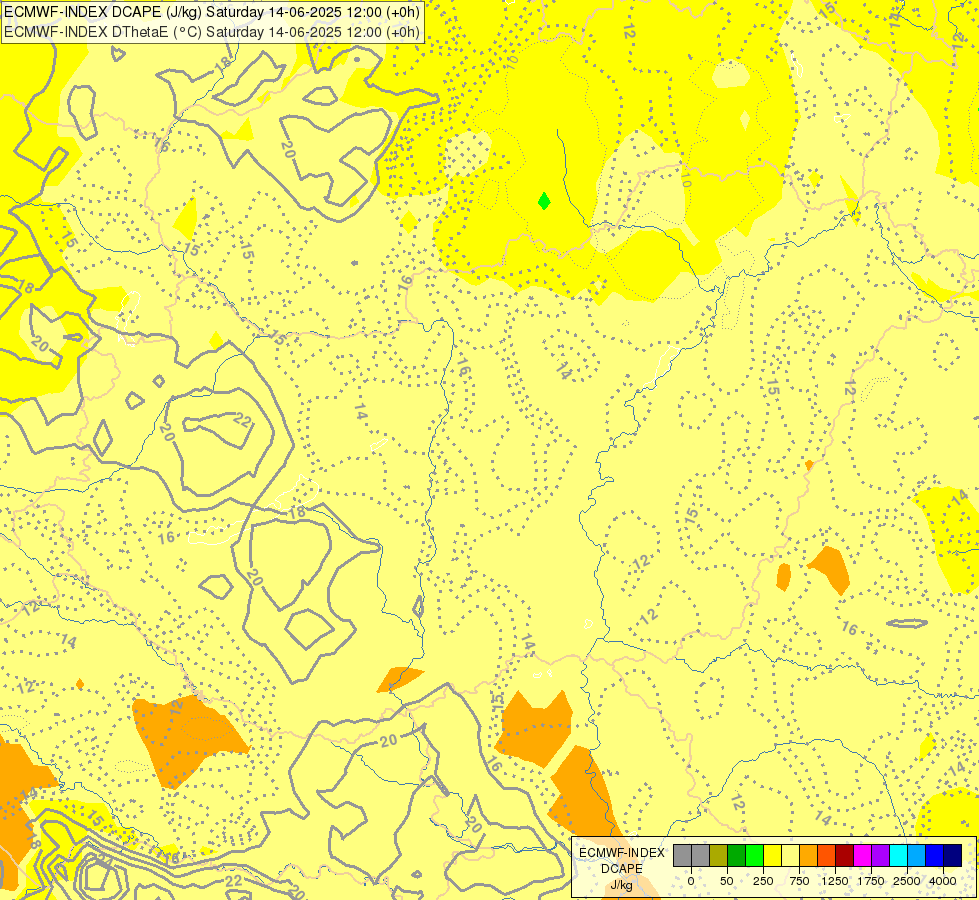Select the dark green legend swatch
Viewport: 979px width, 900px height.
click(737, 856)
